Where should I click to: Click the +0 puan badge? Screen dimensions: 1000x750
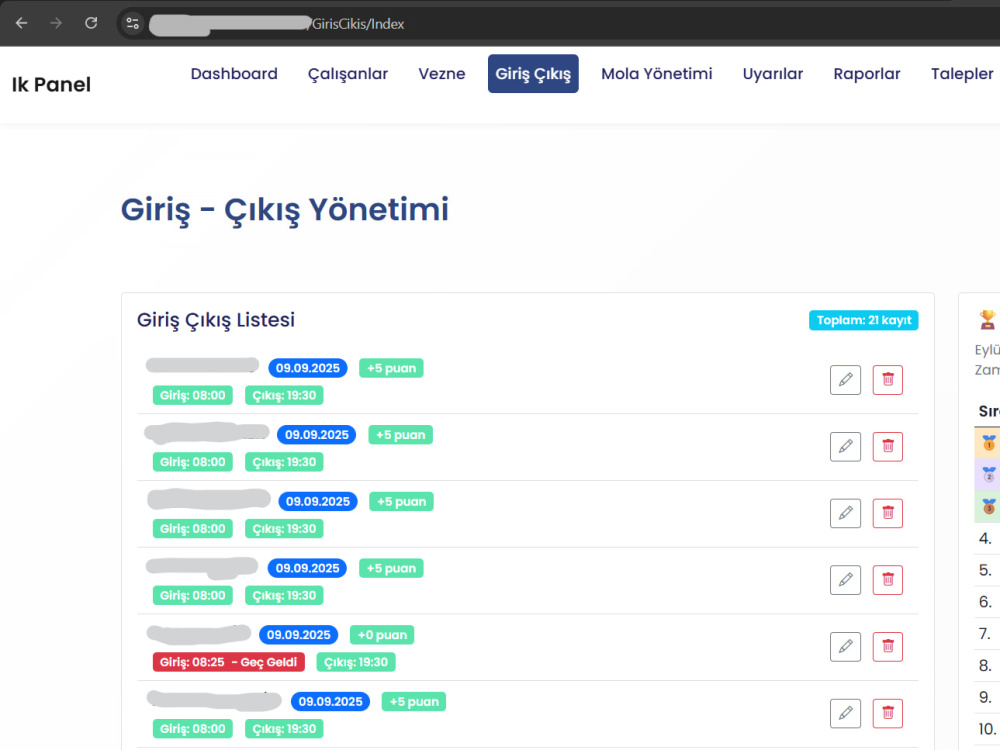pos(382,635)
